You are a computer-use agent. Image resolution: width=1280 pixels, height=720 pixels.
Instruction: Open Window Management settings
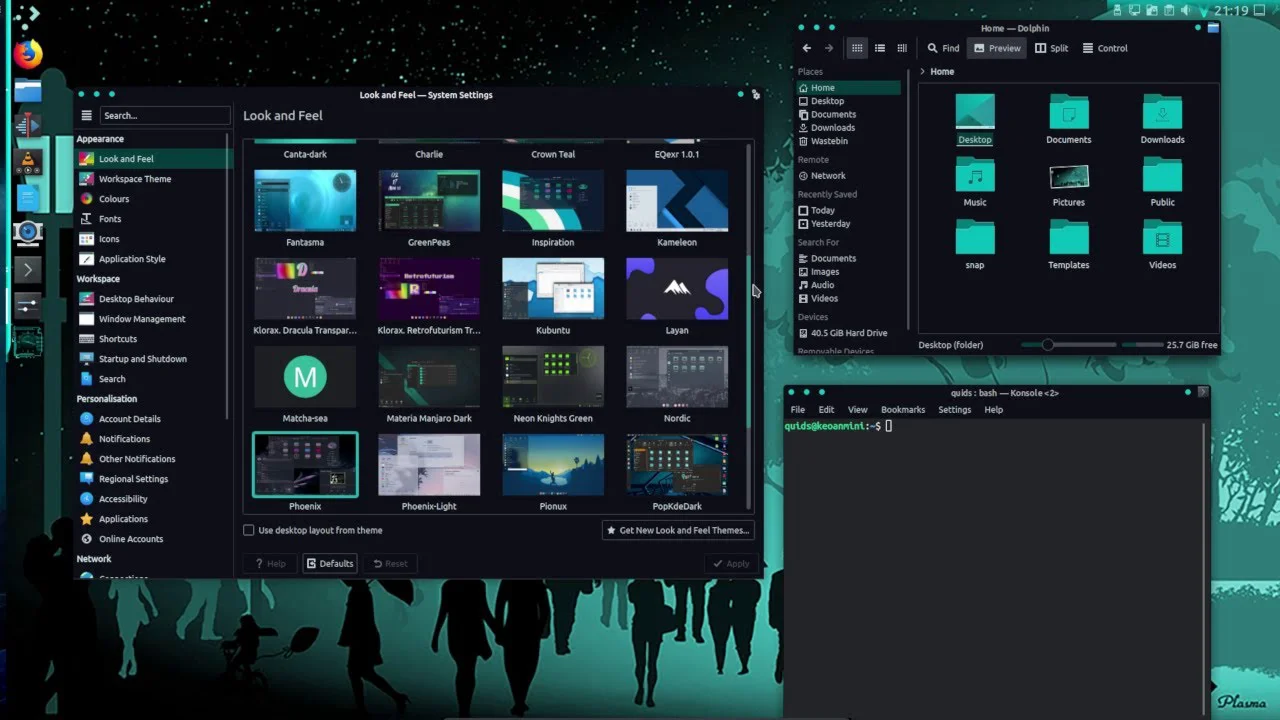[152, 319]
